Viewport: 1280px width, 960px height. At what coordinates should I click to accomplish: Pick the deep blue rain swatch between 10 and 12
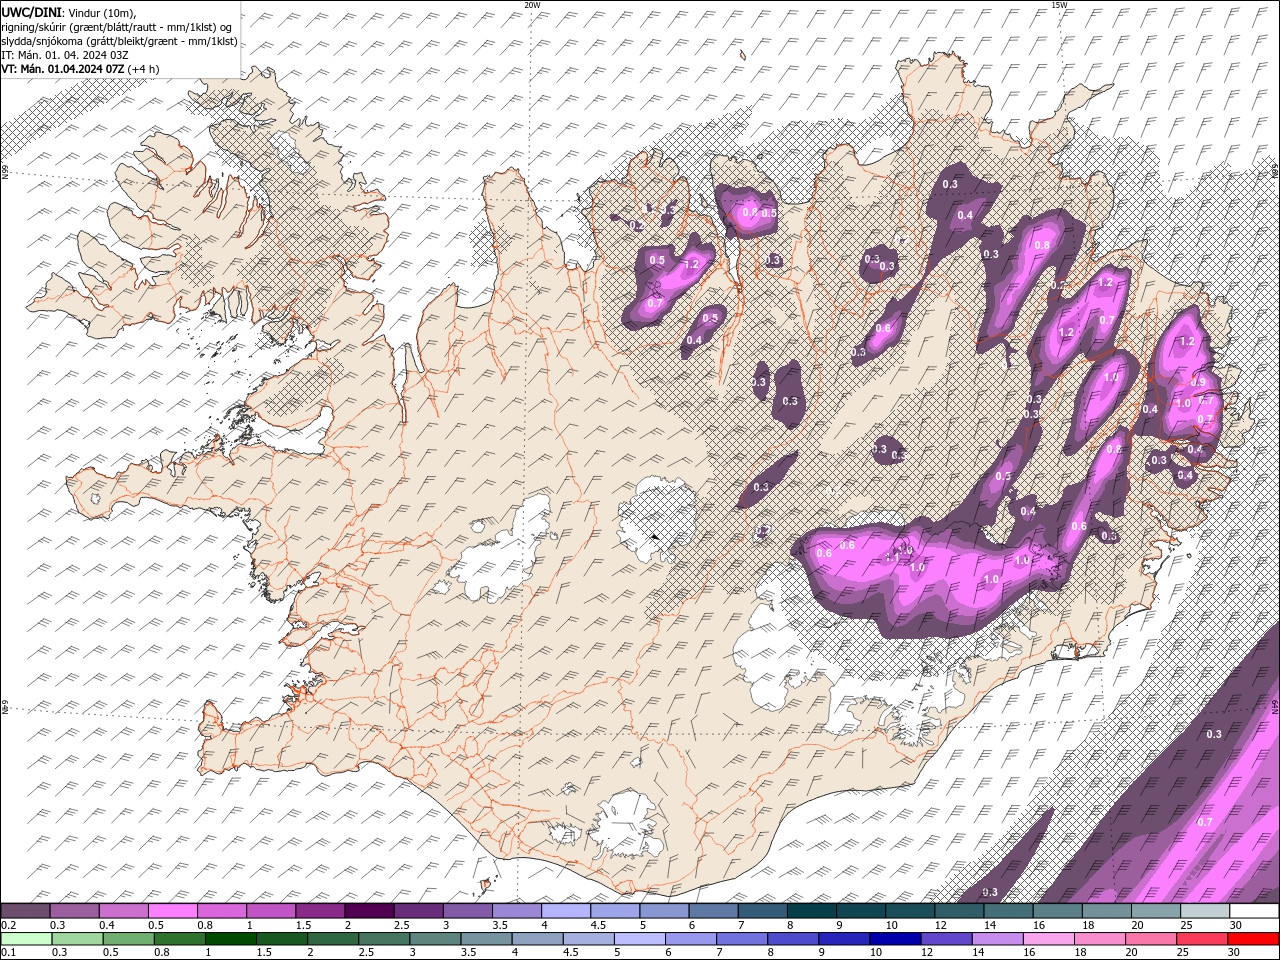pyautogui.click(x=895, y=939)
